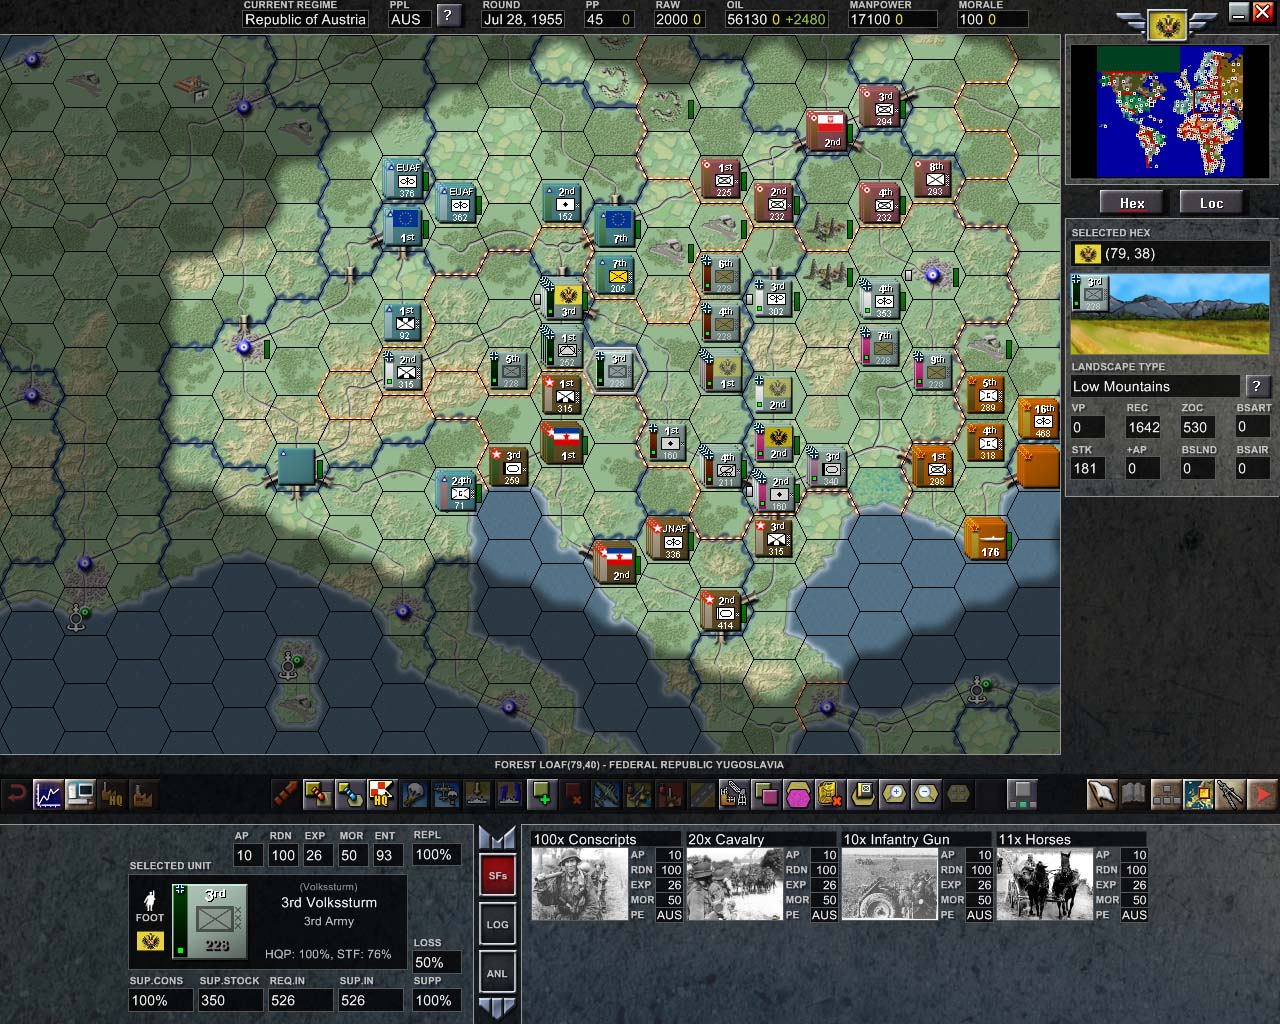Viewport: 1280px width, 1024px height.
Task: Open the strategic Europe map overview
Action: point(1196,795)
